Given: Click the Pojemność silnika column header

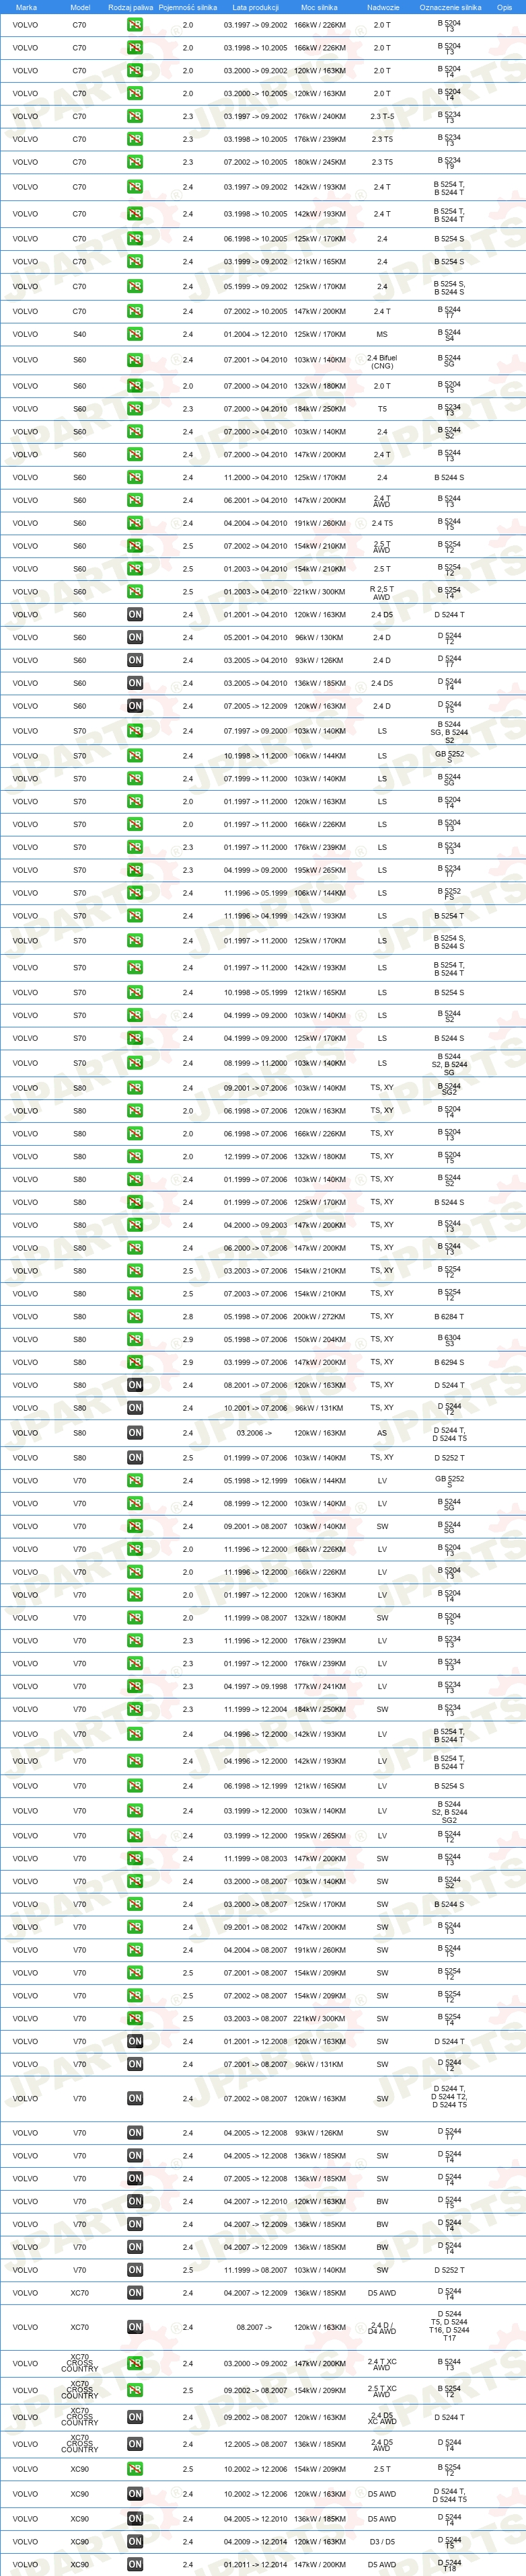Looking at the screenshot, I should point(188,7).
